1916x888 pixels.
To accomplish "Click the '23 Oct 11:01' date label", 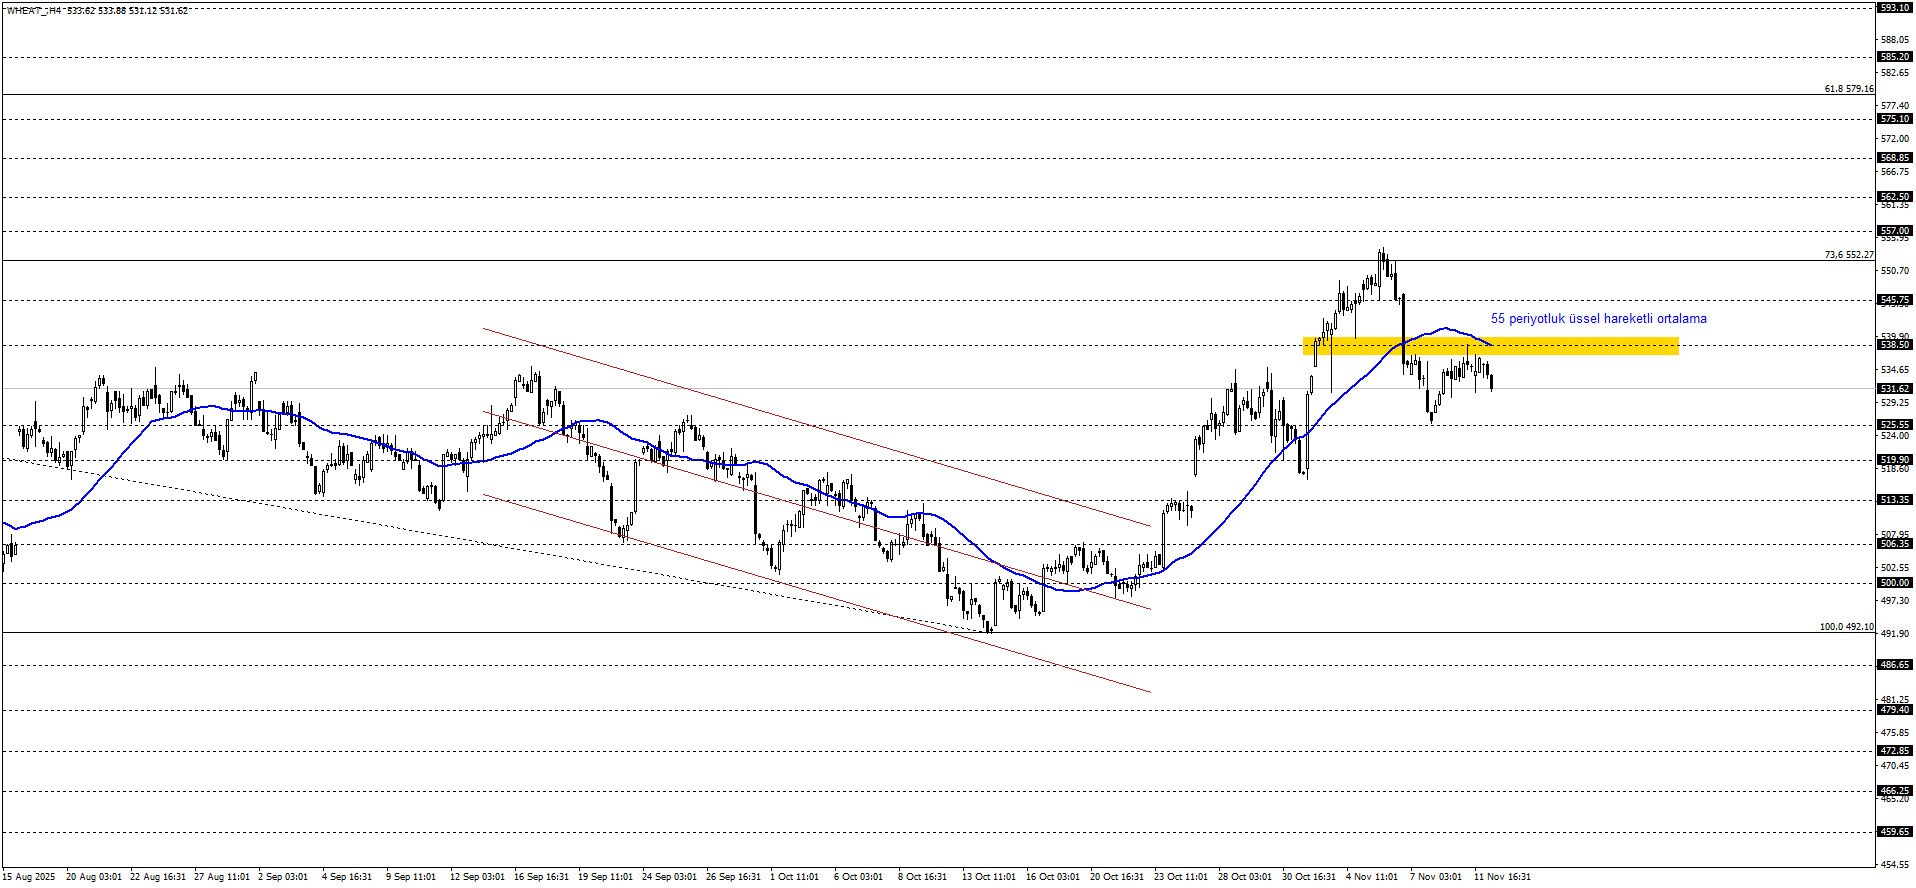I will click(x=1180, y=877).
